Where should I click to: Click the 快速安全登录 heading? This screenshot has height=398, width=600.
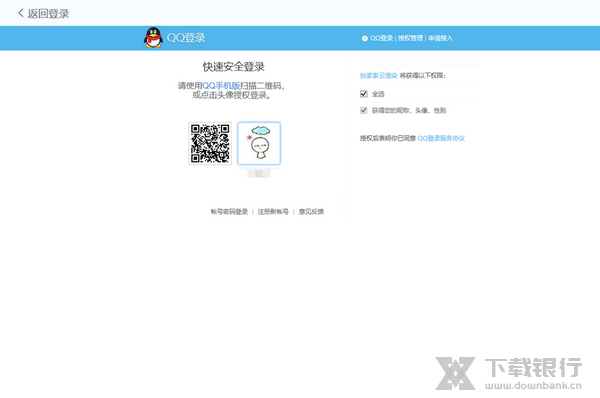(233, 67)
